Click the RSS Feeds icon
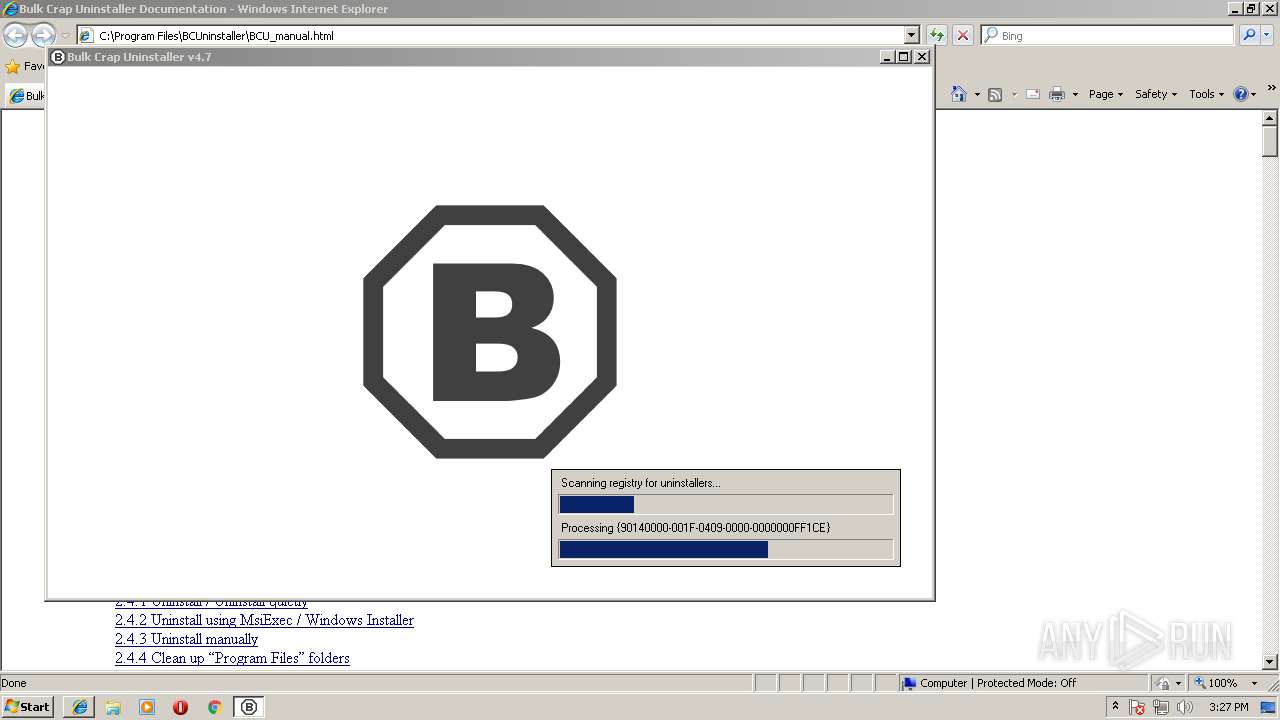The width and height of the screenshot is (1280, 720). point(995,94)
